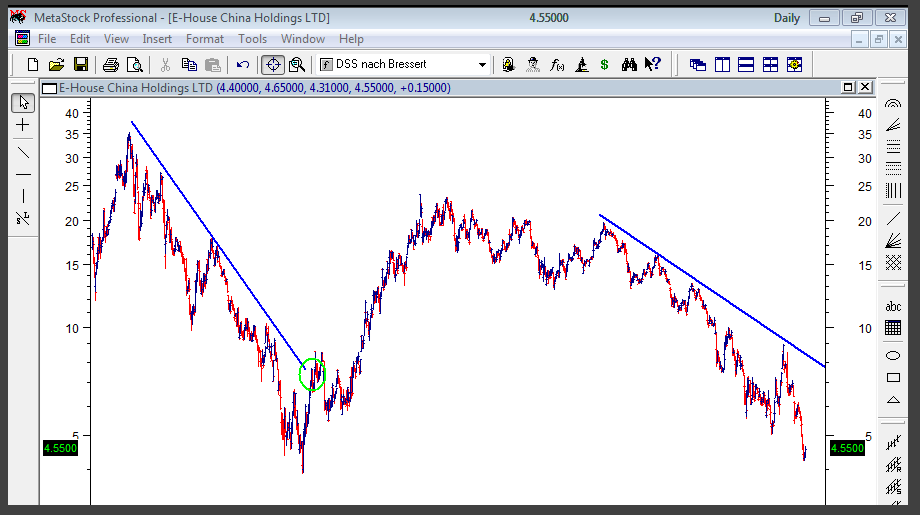Open a file via the folder icon
Image resolution: width=920 pixels, height=515 pixels.
coord(56,65)
